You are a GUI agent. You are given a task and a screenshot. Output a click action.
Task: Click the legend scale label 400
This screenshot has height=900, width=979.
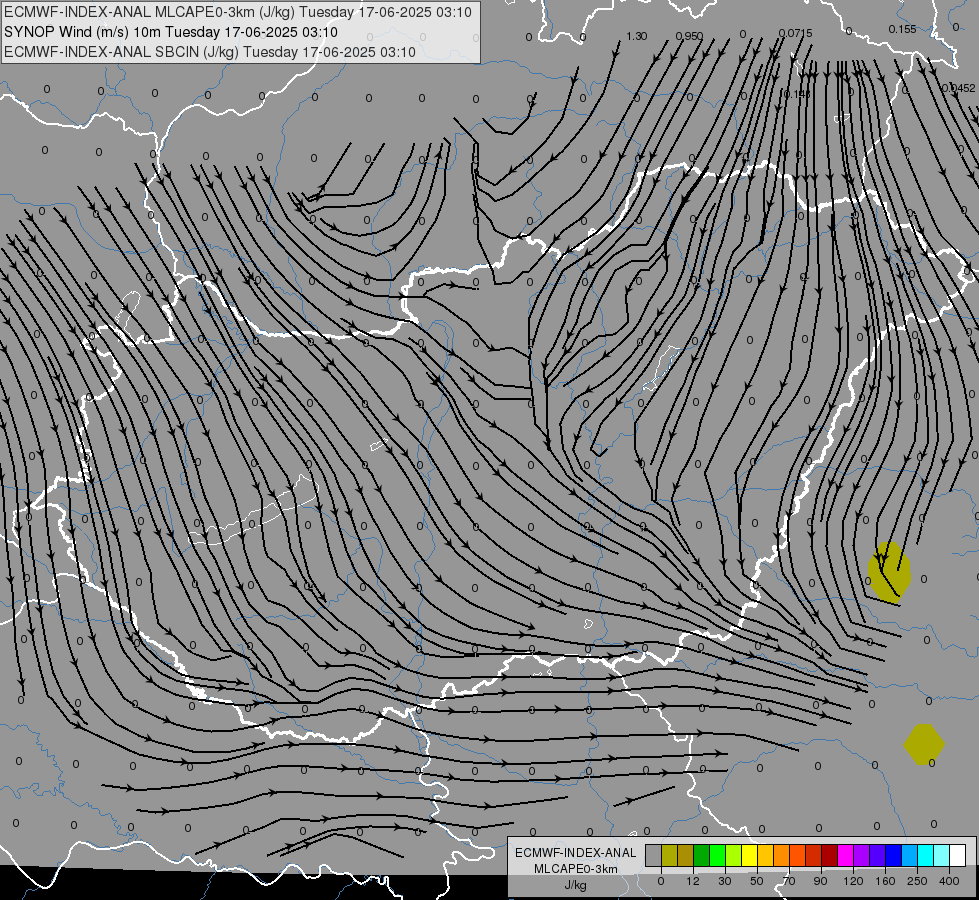[x=949, y=881]
